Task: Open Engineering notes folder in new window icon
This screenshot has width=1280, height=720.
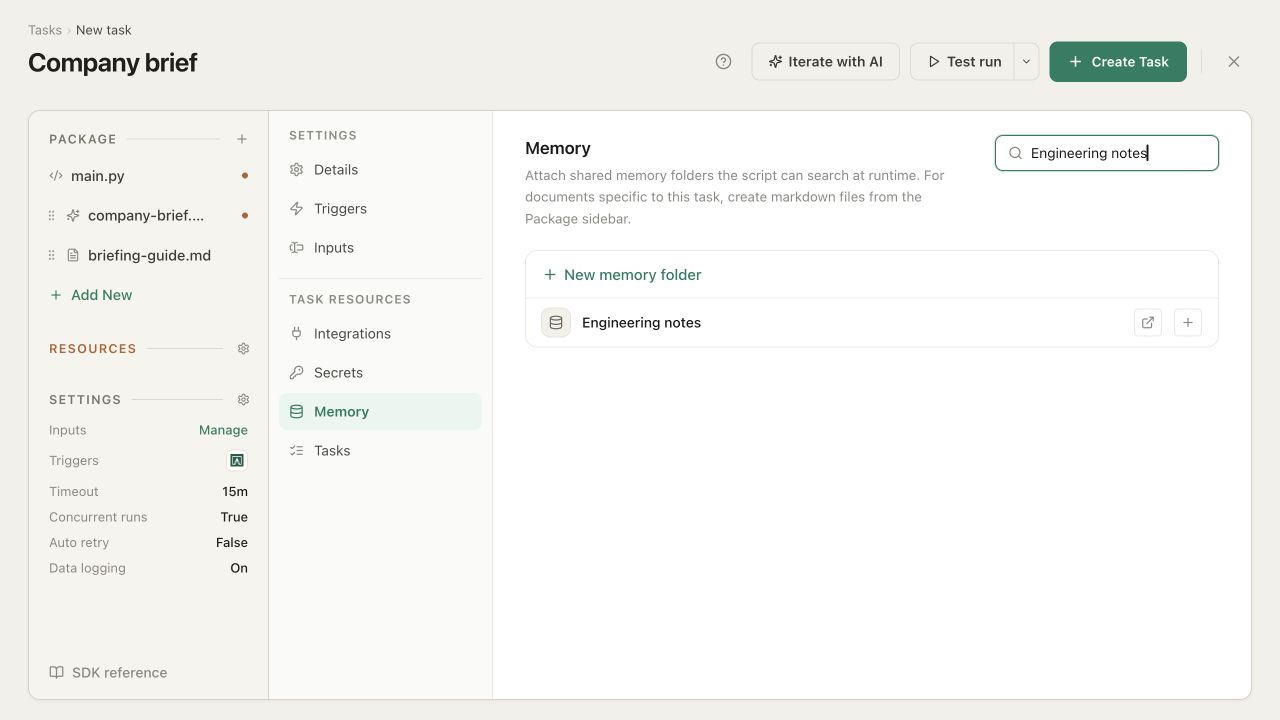Action: point(1148,323)
